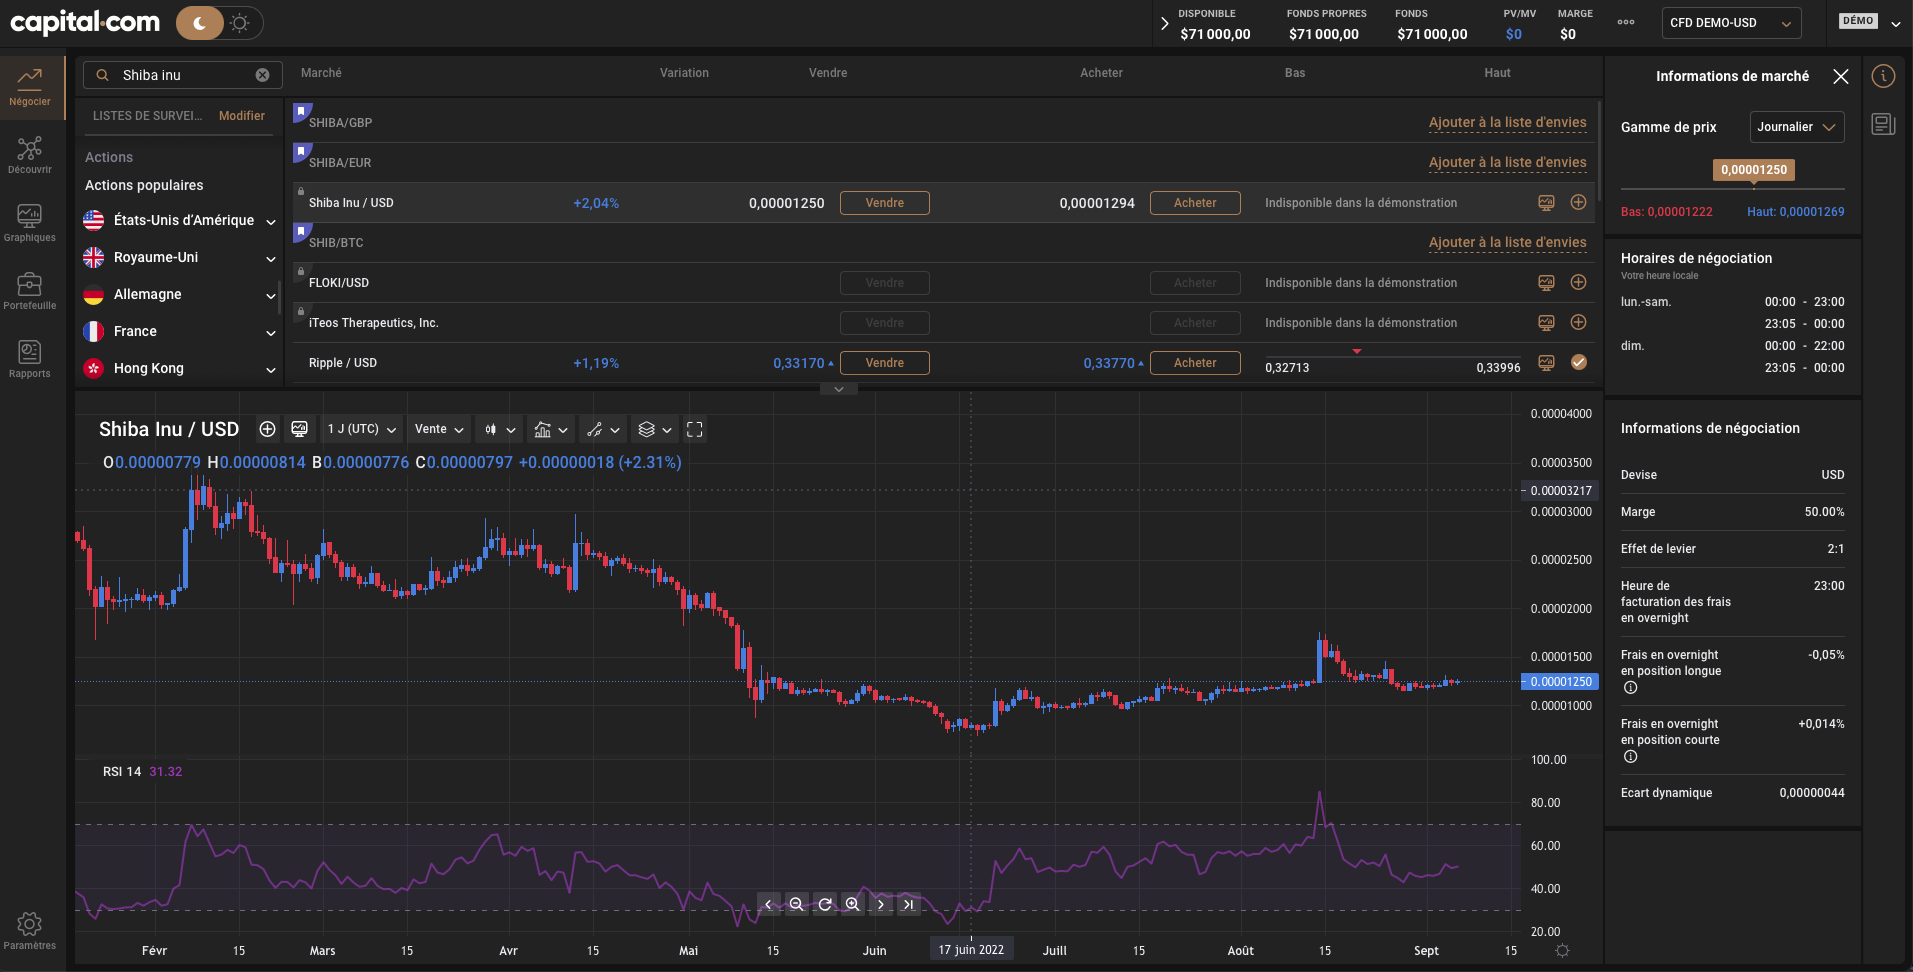Image resolution: width=1913 pixels, height=972 pixels.
Task: Expand Hong Kong stocks list
Action: [x=270, y=369]
